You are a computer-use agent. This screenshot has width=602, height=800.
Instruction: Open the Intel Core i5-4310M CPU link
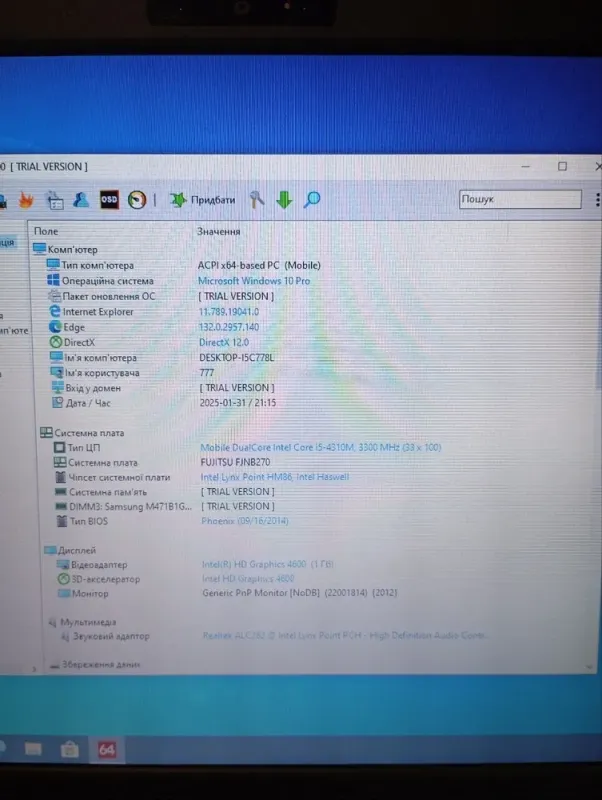[320, 447]
